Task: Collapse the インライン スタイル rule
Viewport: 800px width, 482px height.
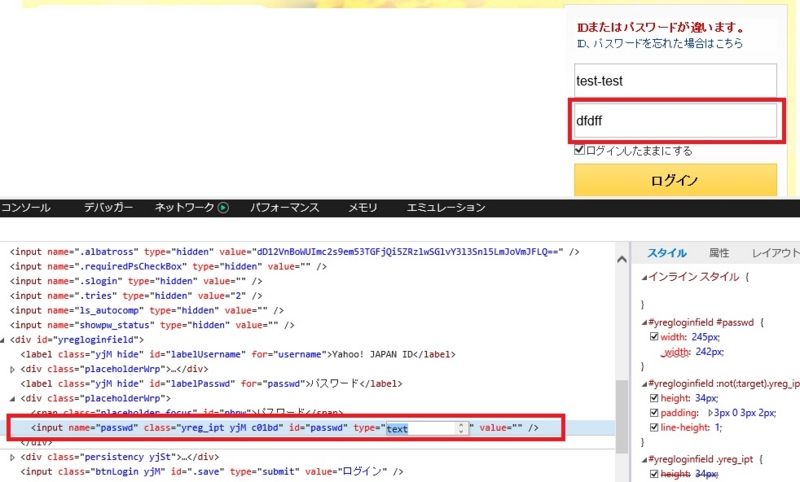Action: click(x=644, y=277)
